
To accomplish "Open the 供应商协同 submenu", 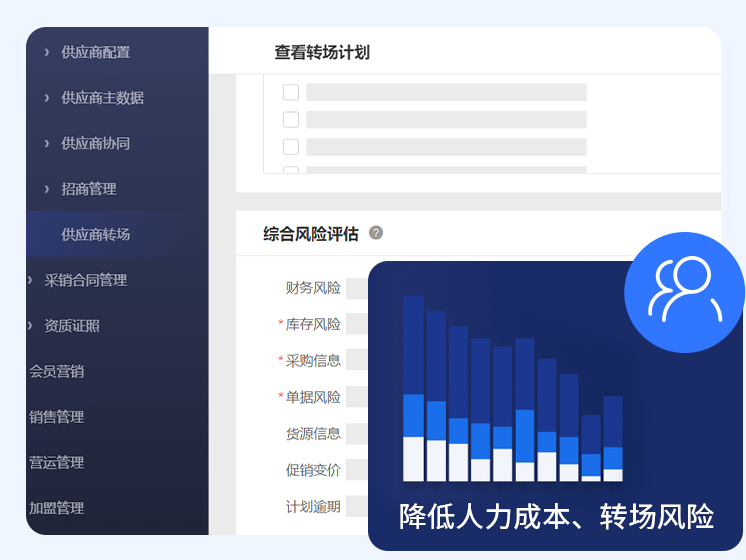I will tap(95, 143).
